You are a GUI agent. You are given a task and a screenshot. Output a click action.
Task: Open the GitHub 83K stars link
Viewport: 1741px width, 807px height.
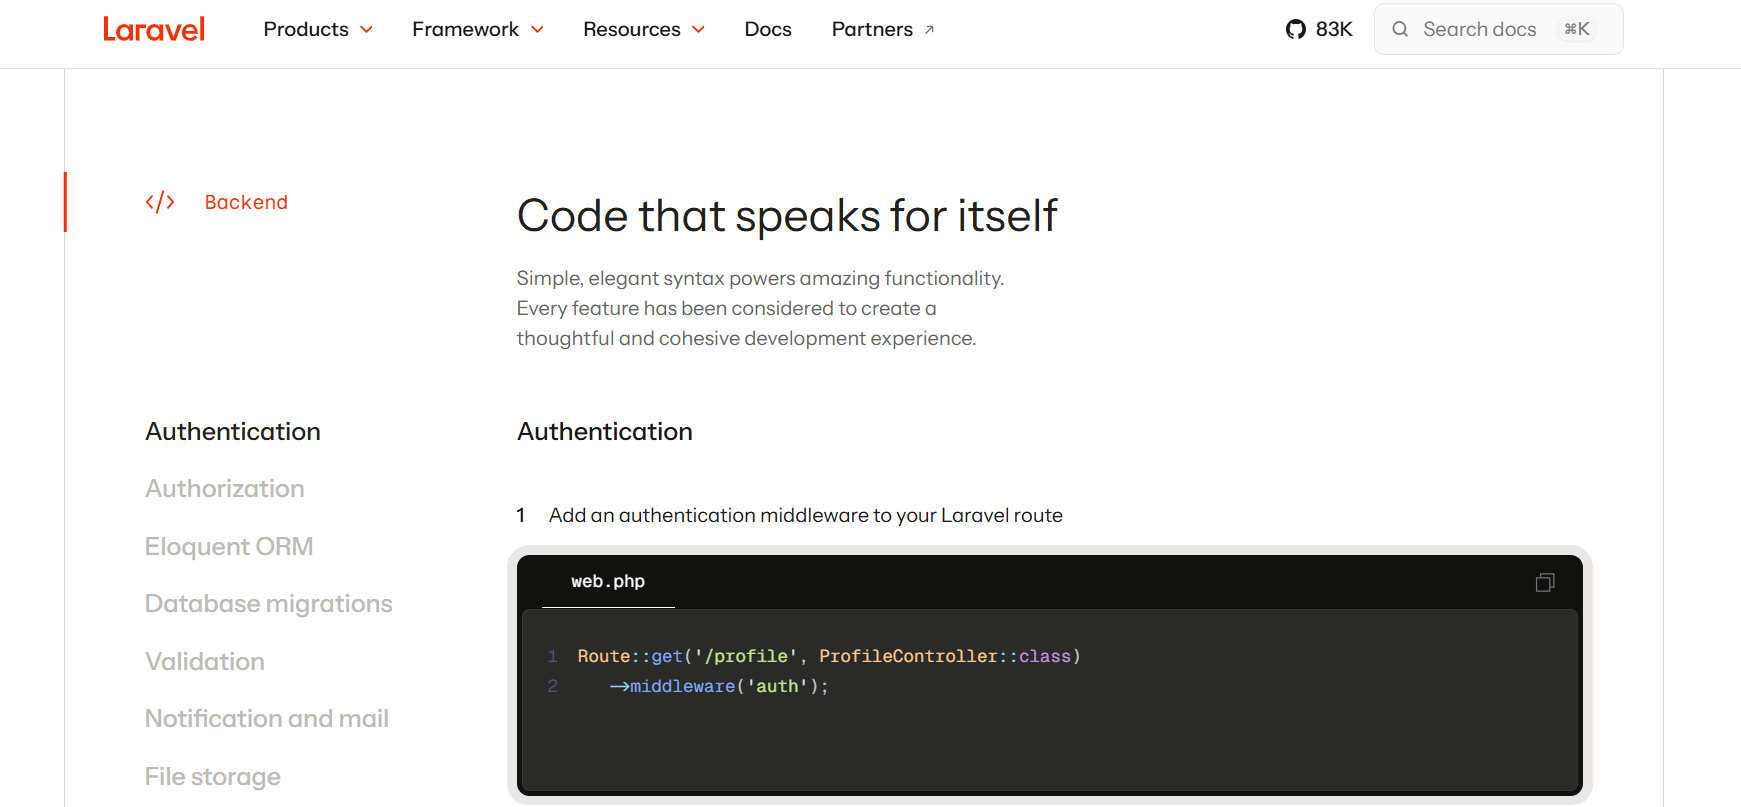[x=1318, y=29]
